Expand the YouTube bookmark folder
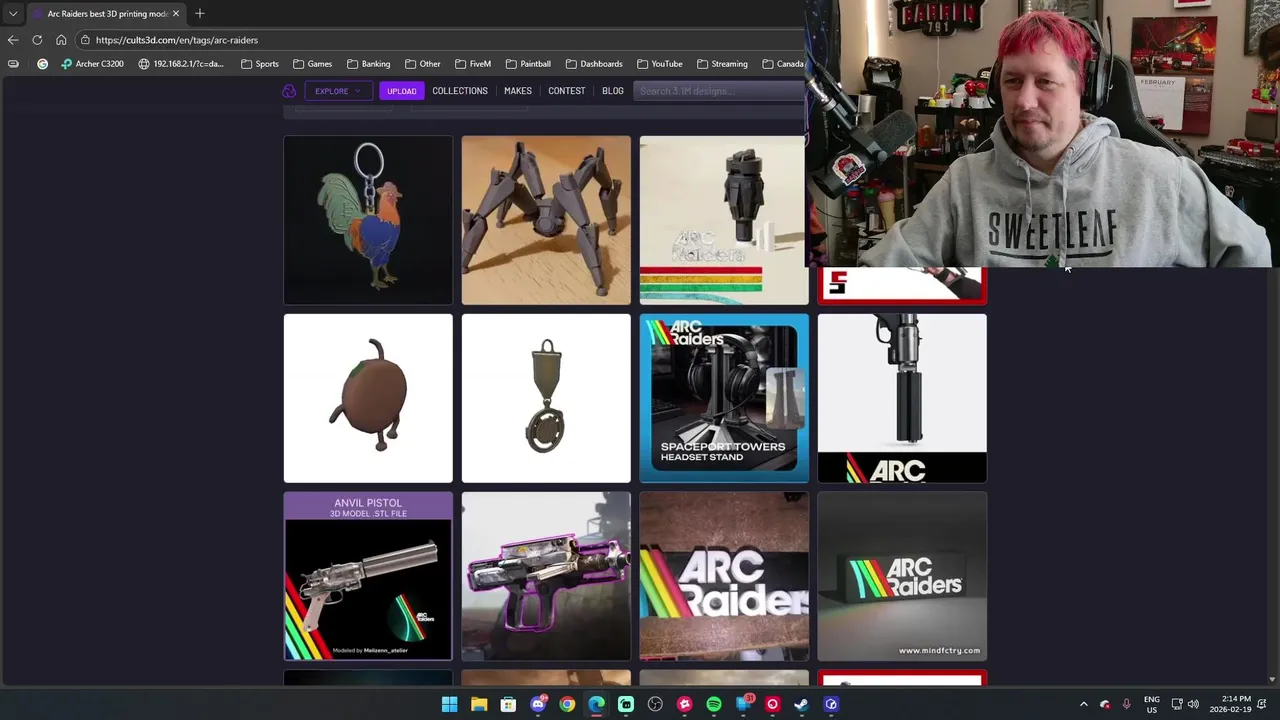Viewport: 1280px width, 720px height. 659,64
